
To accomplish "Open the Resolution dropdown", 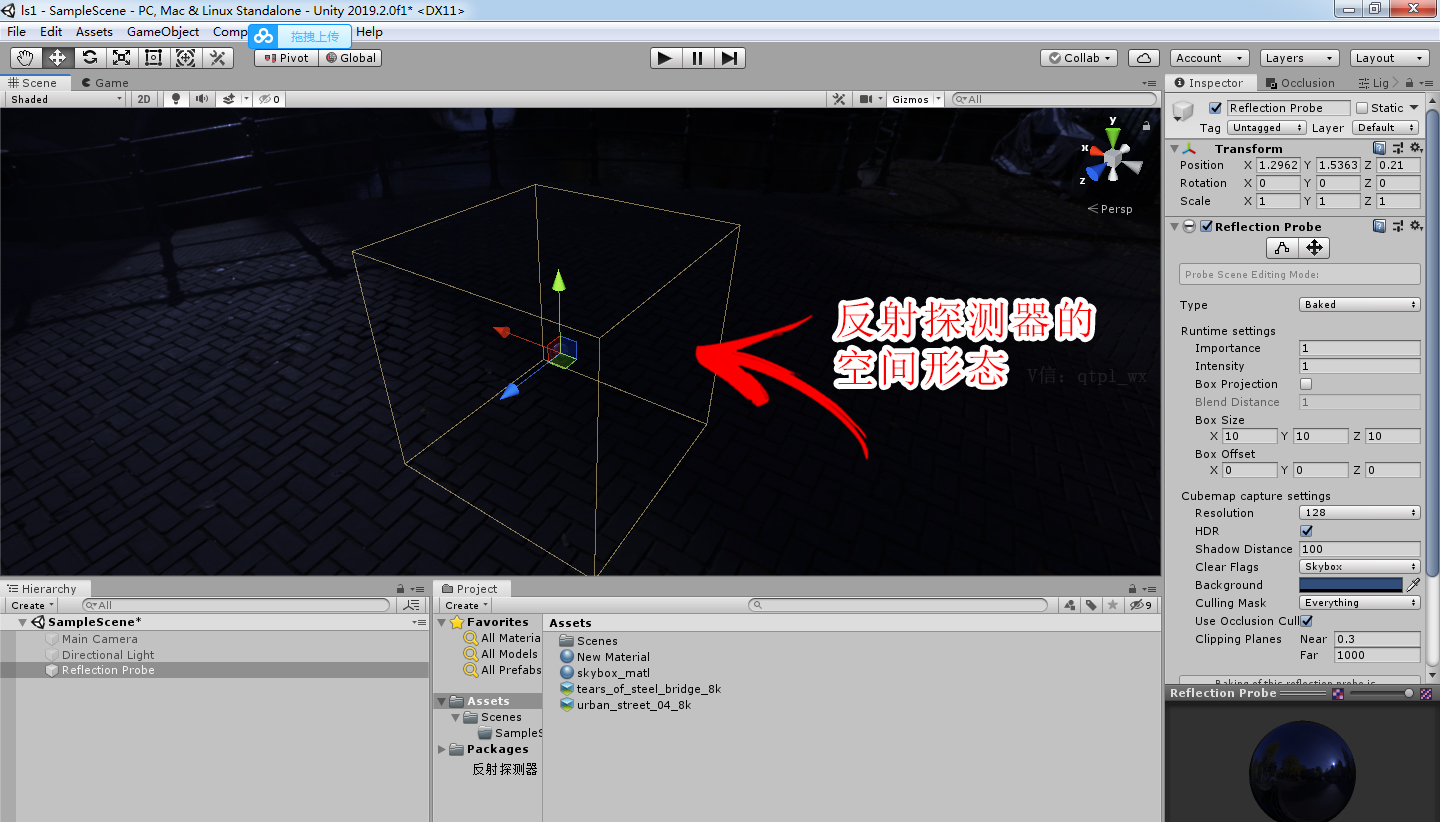I will click(x=1360, y=513).
